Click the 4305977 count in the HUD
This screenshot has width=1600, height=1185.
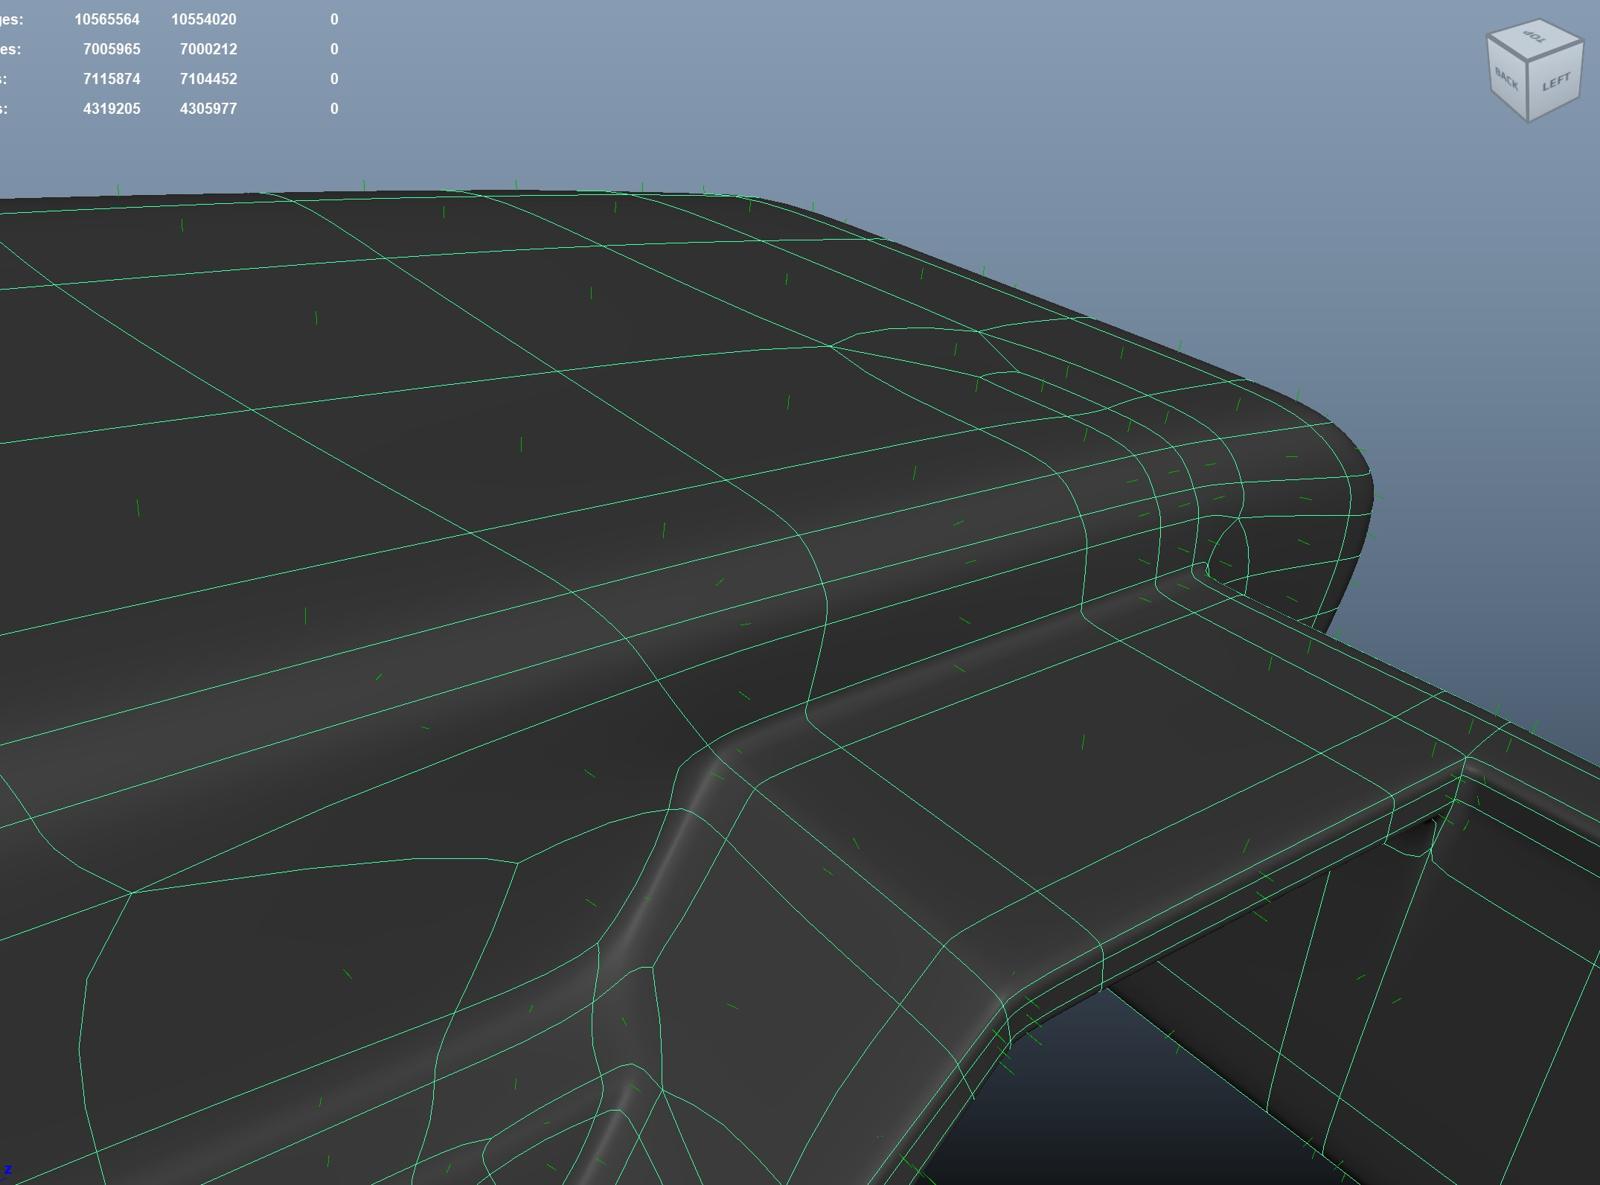[x=208, y=108]
